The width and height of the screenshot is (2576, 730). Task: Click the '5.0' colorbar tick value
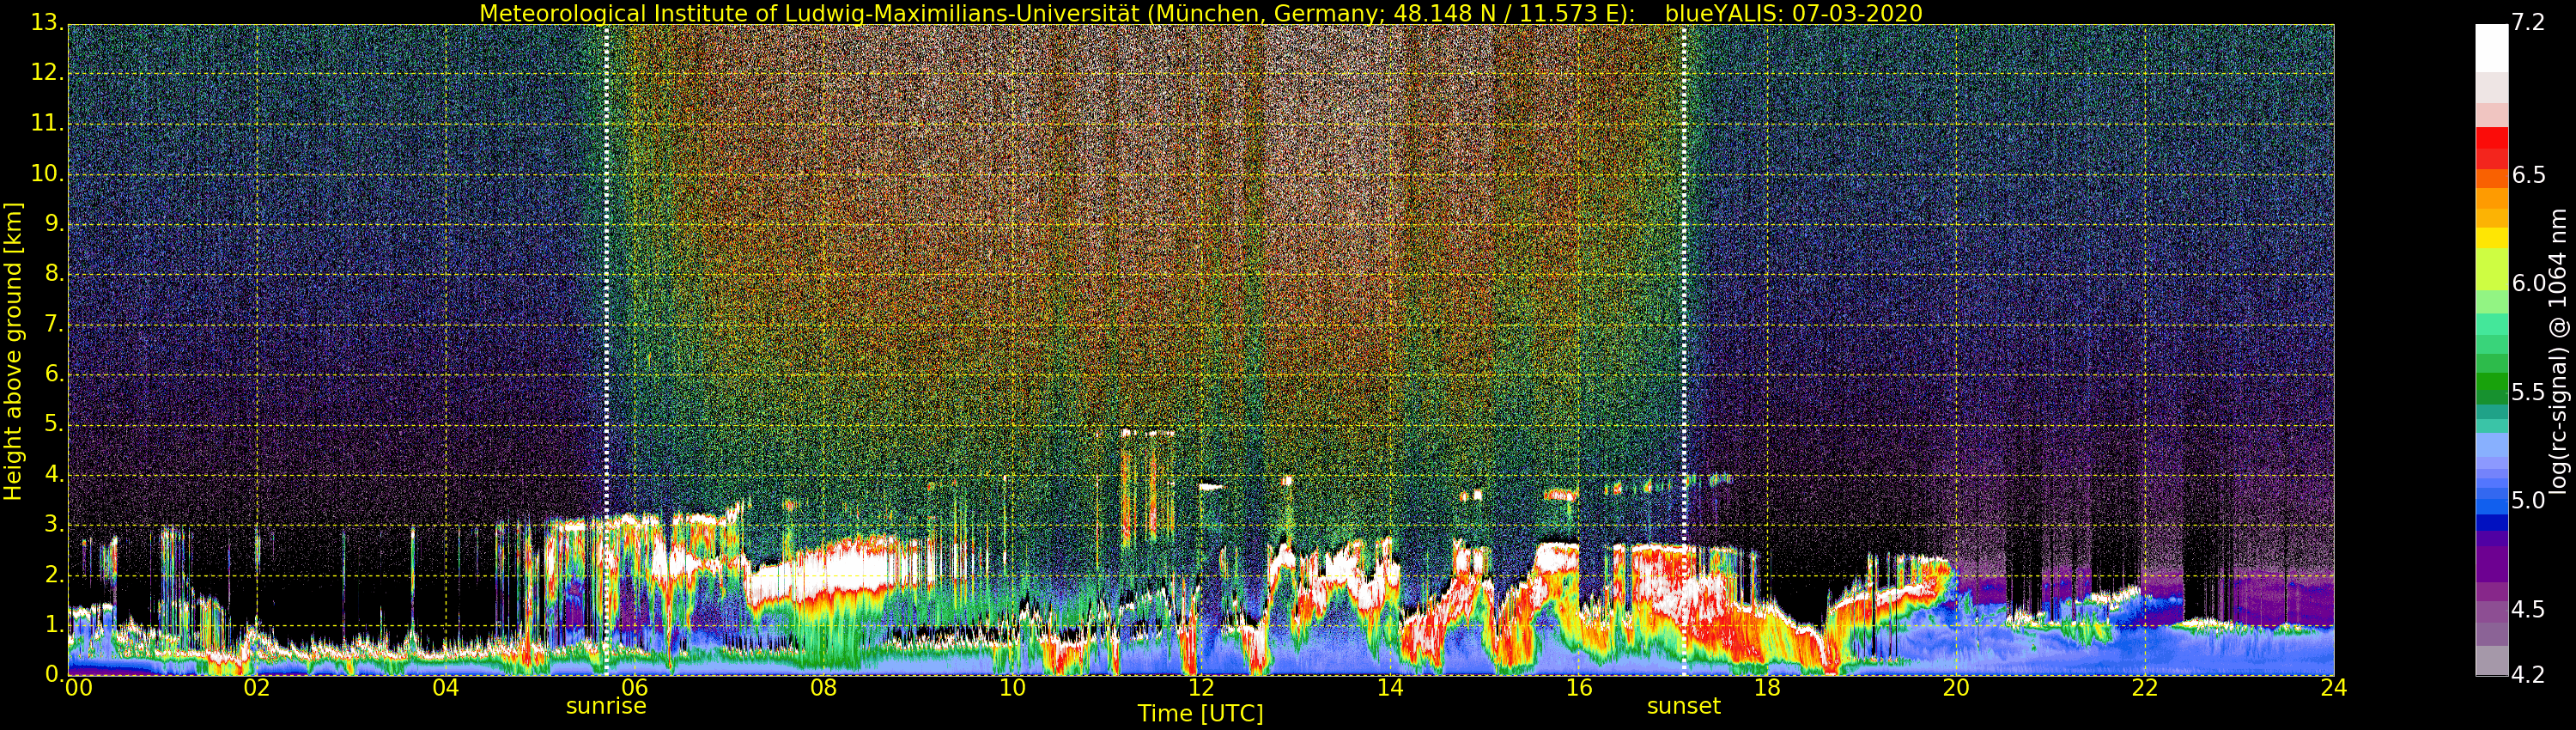coord(2527,501)
